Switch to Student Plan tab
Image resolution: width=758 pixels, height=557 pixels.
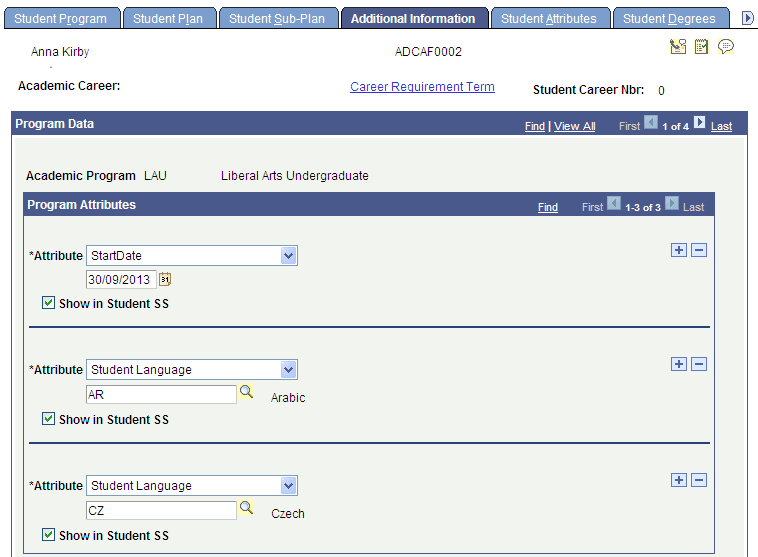click(x=168, y=18)
